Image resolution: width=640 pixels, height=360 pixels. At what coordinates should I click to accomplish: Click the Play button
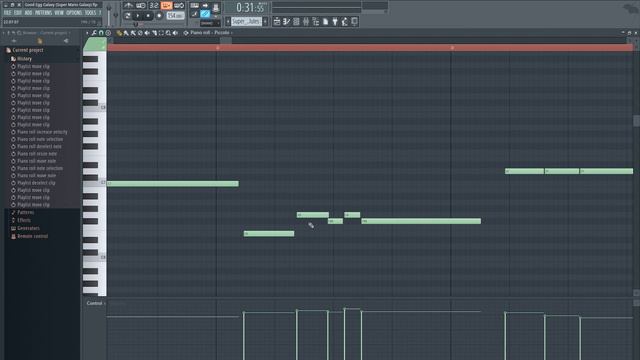138,16
